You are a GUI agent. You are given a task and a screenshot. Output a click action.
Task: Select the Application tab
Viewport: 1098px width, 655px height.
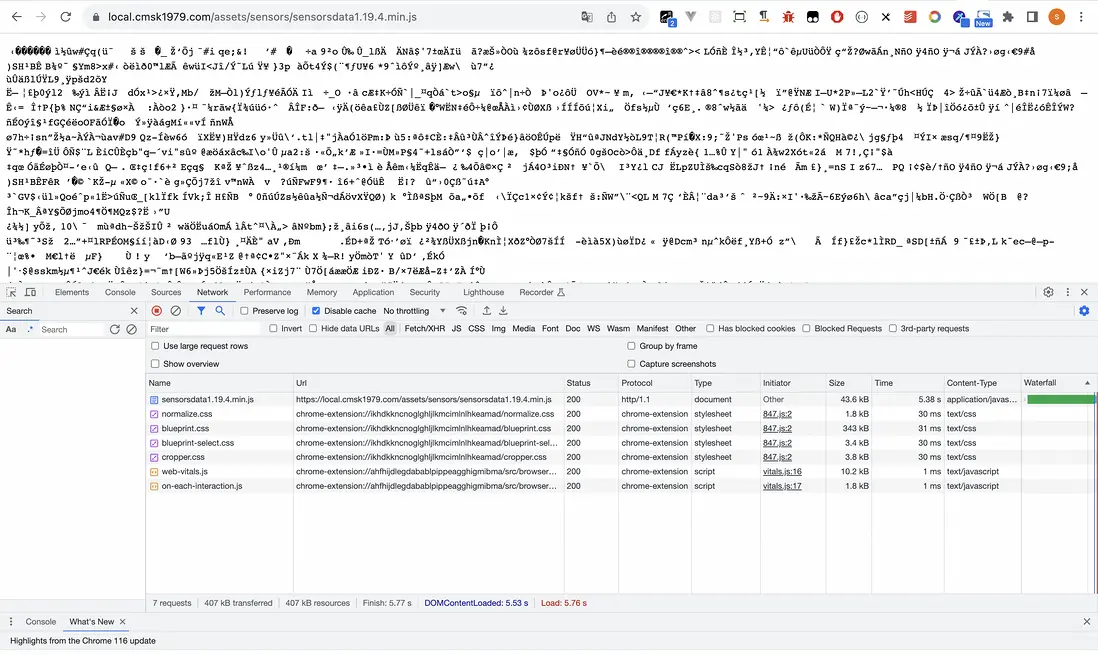373,292
